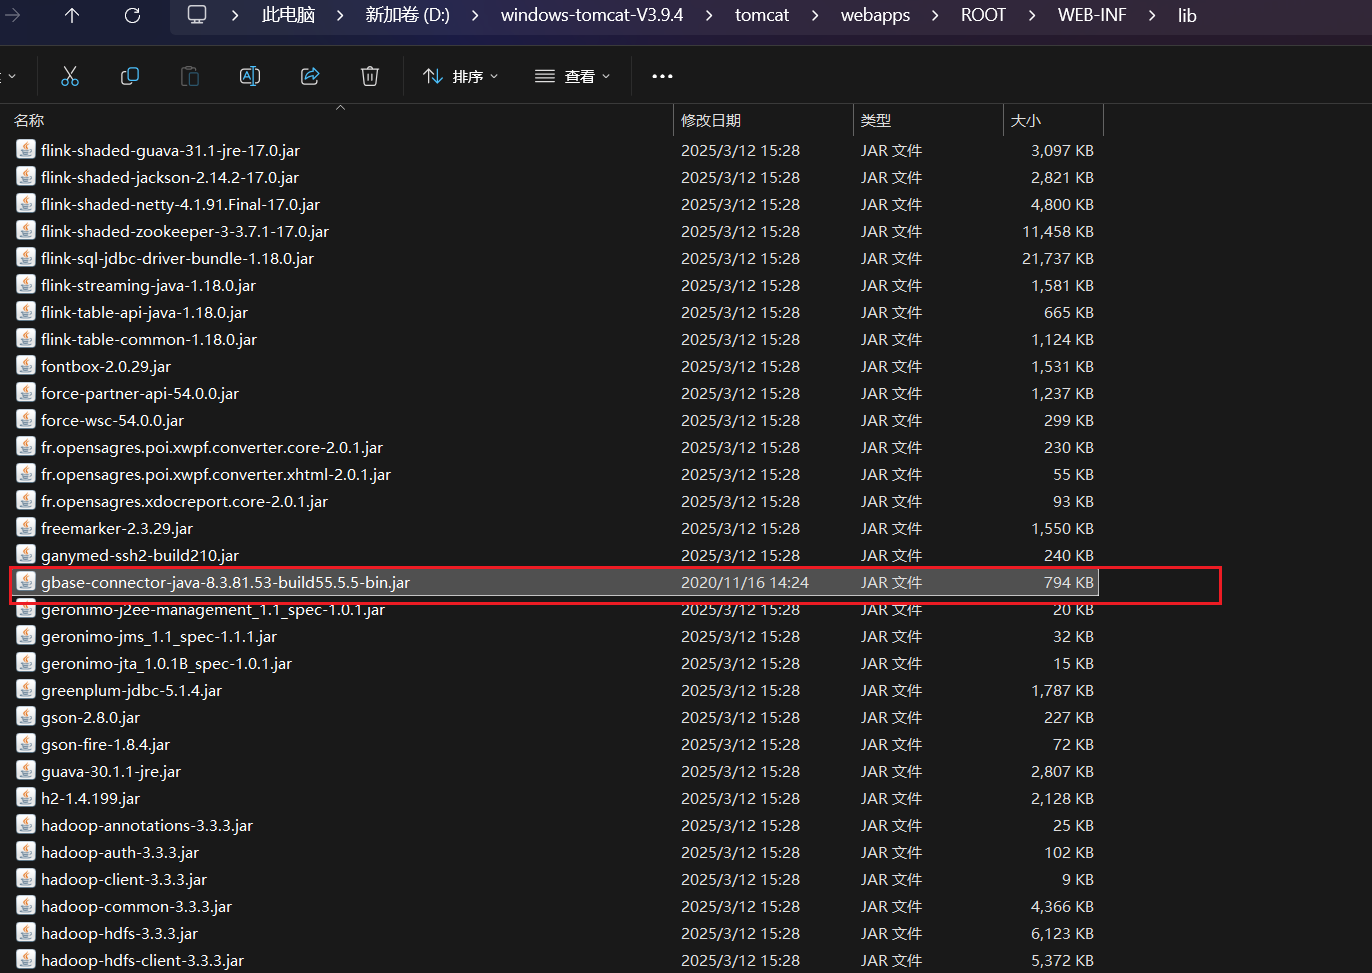Click the Copy icon in toolbar
Screen dimensions: 1372x973
[130, 76]
